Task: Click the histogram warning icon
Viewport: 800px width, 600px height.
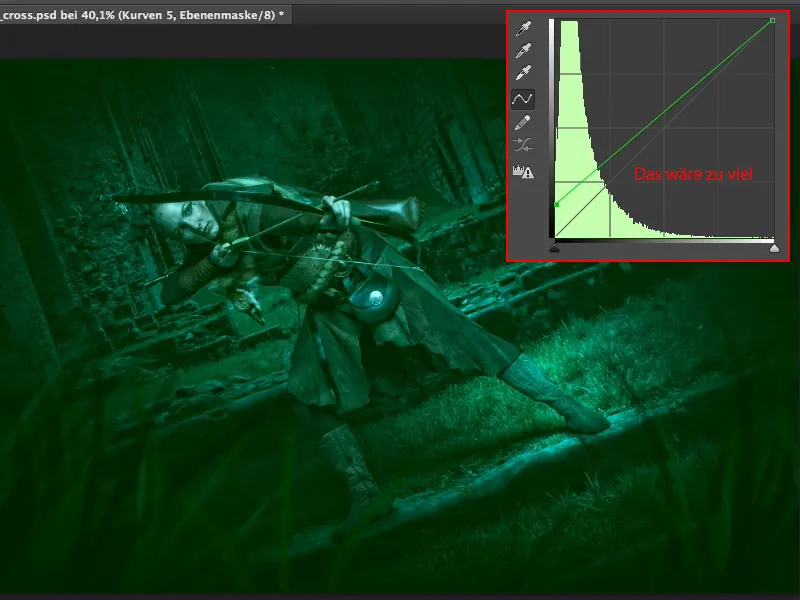Action: (x=523, y=171)
